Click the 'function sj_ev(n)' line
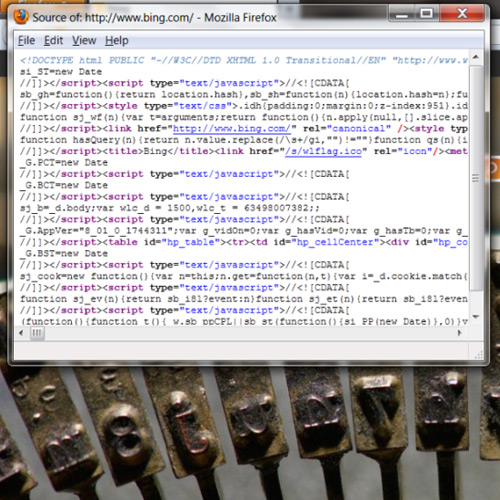500x500 pixels. coord(244,299)
